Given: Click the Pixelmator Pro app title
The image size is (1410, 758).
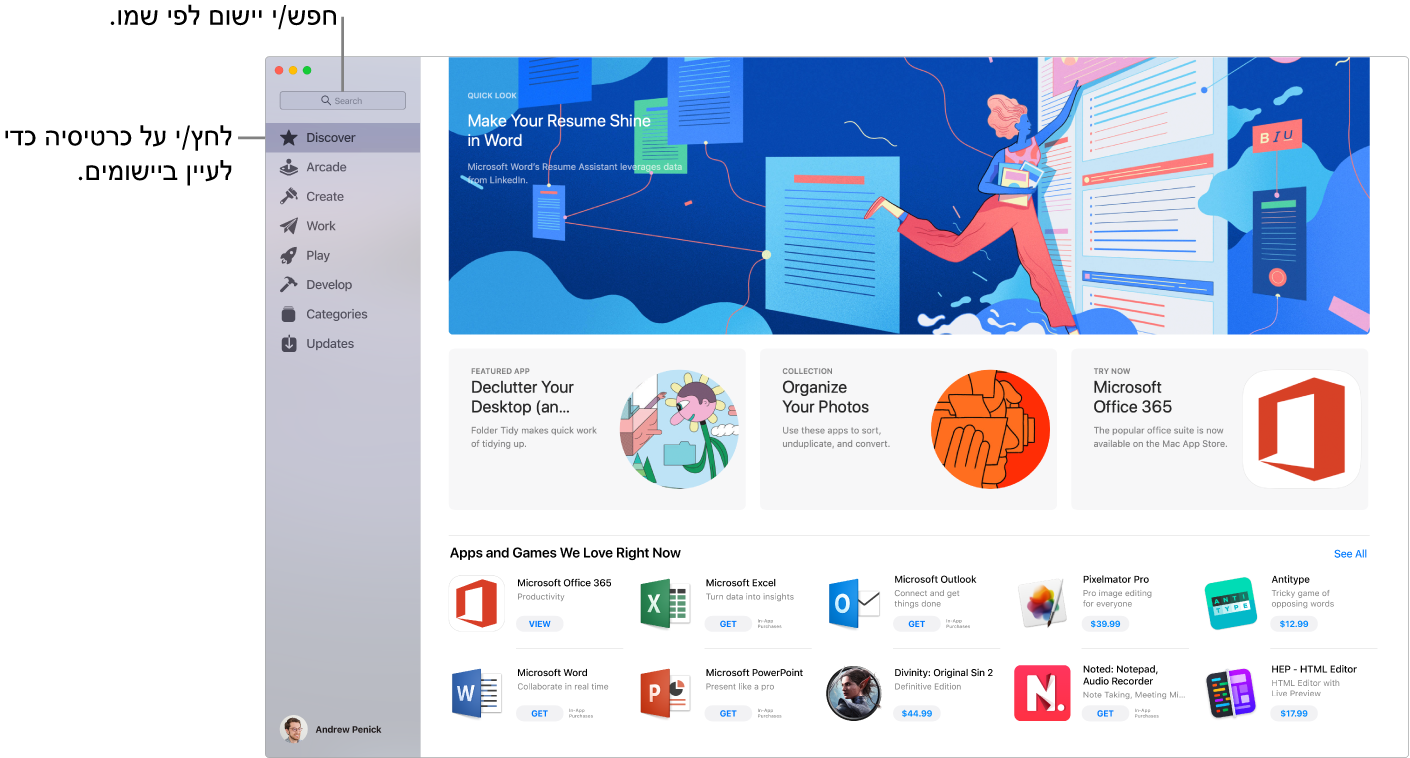Looking at the screenshot, I should point(1116,579).
